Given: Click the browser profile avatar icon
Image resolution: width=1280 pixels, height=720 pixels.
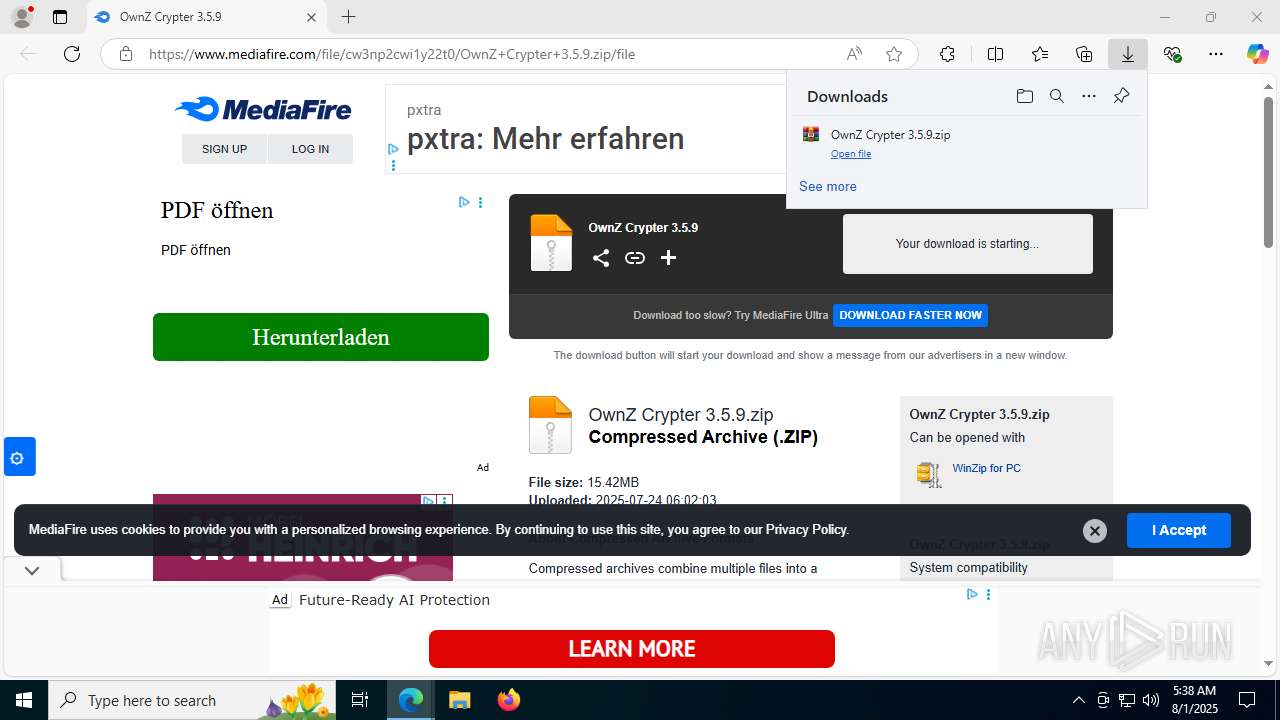Looking at the screenshot, I should [21, 17].
